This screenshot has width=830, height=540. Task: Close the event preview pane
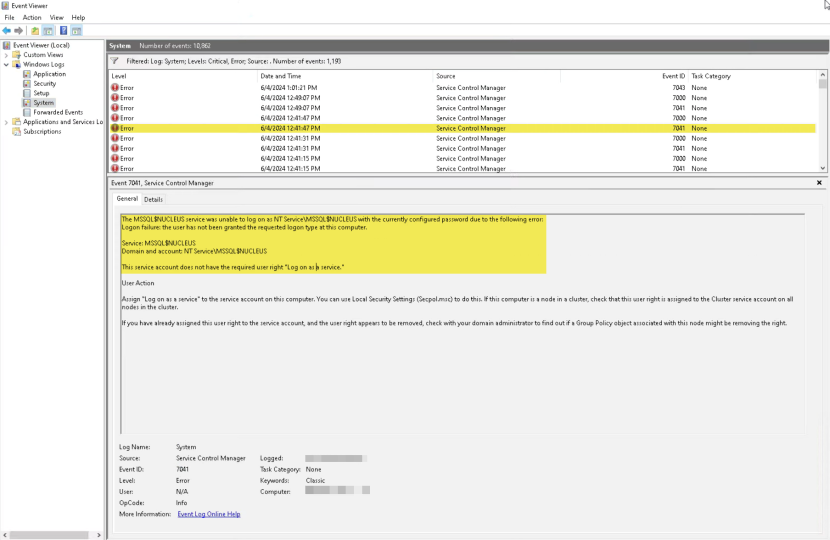click(x=819, y=183)
